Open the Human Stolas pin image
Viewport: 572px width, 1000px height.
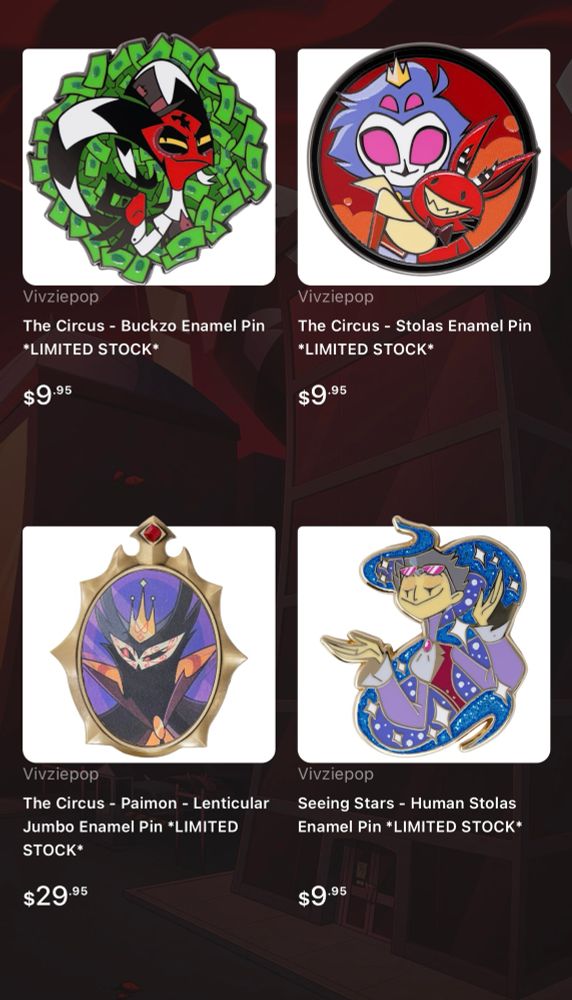click(423, 644)
